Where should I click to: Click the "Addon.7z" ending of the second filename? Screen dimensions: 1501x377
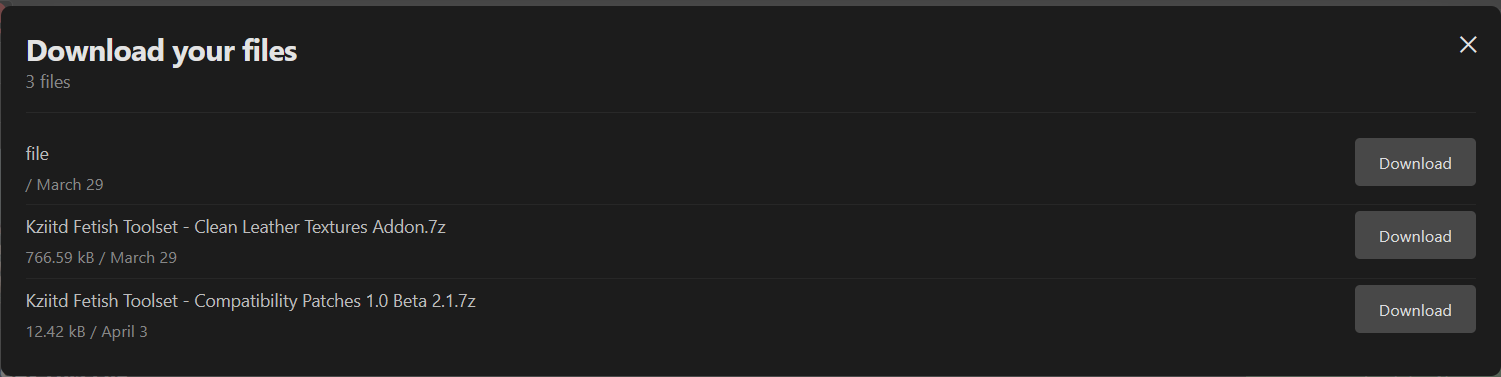[x=411, y=227]
